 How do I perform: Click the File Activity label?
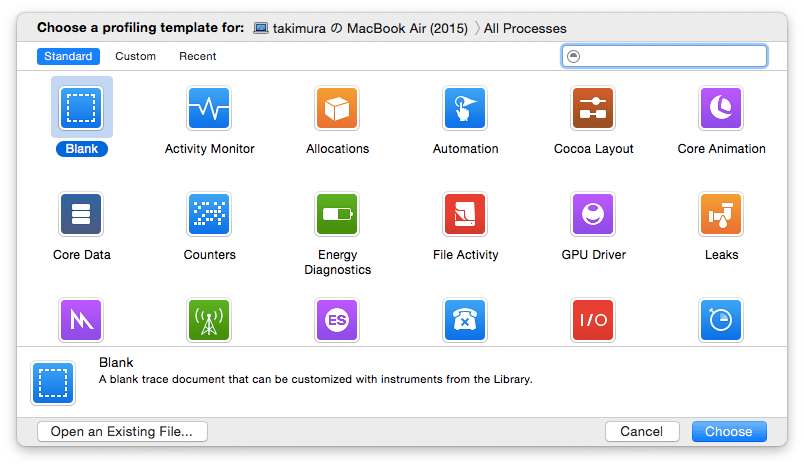(x=466, y=255)
